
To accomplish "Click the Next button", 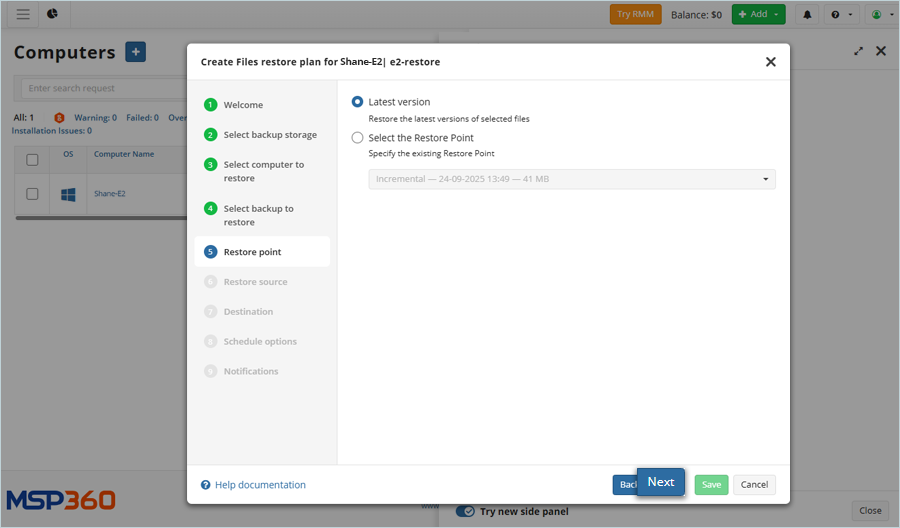I will pos(660,482).
